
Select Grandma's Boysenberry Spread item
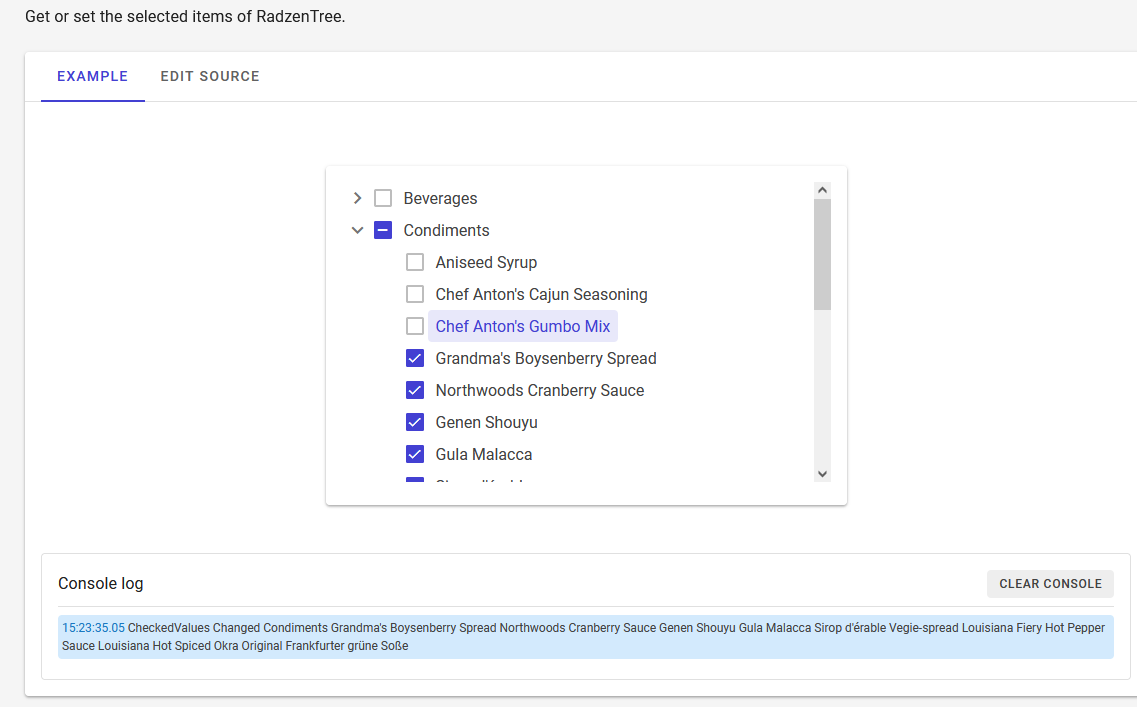[x=545, y=358]
